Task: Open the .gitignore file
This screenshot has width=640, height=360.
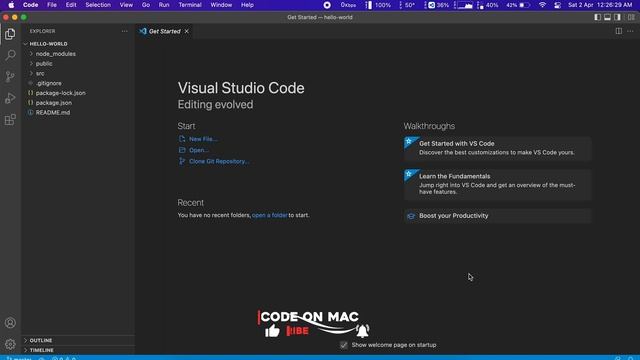Action: (48, 83)
